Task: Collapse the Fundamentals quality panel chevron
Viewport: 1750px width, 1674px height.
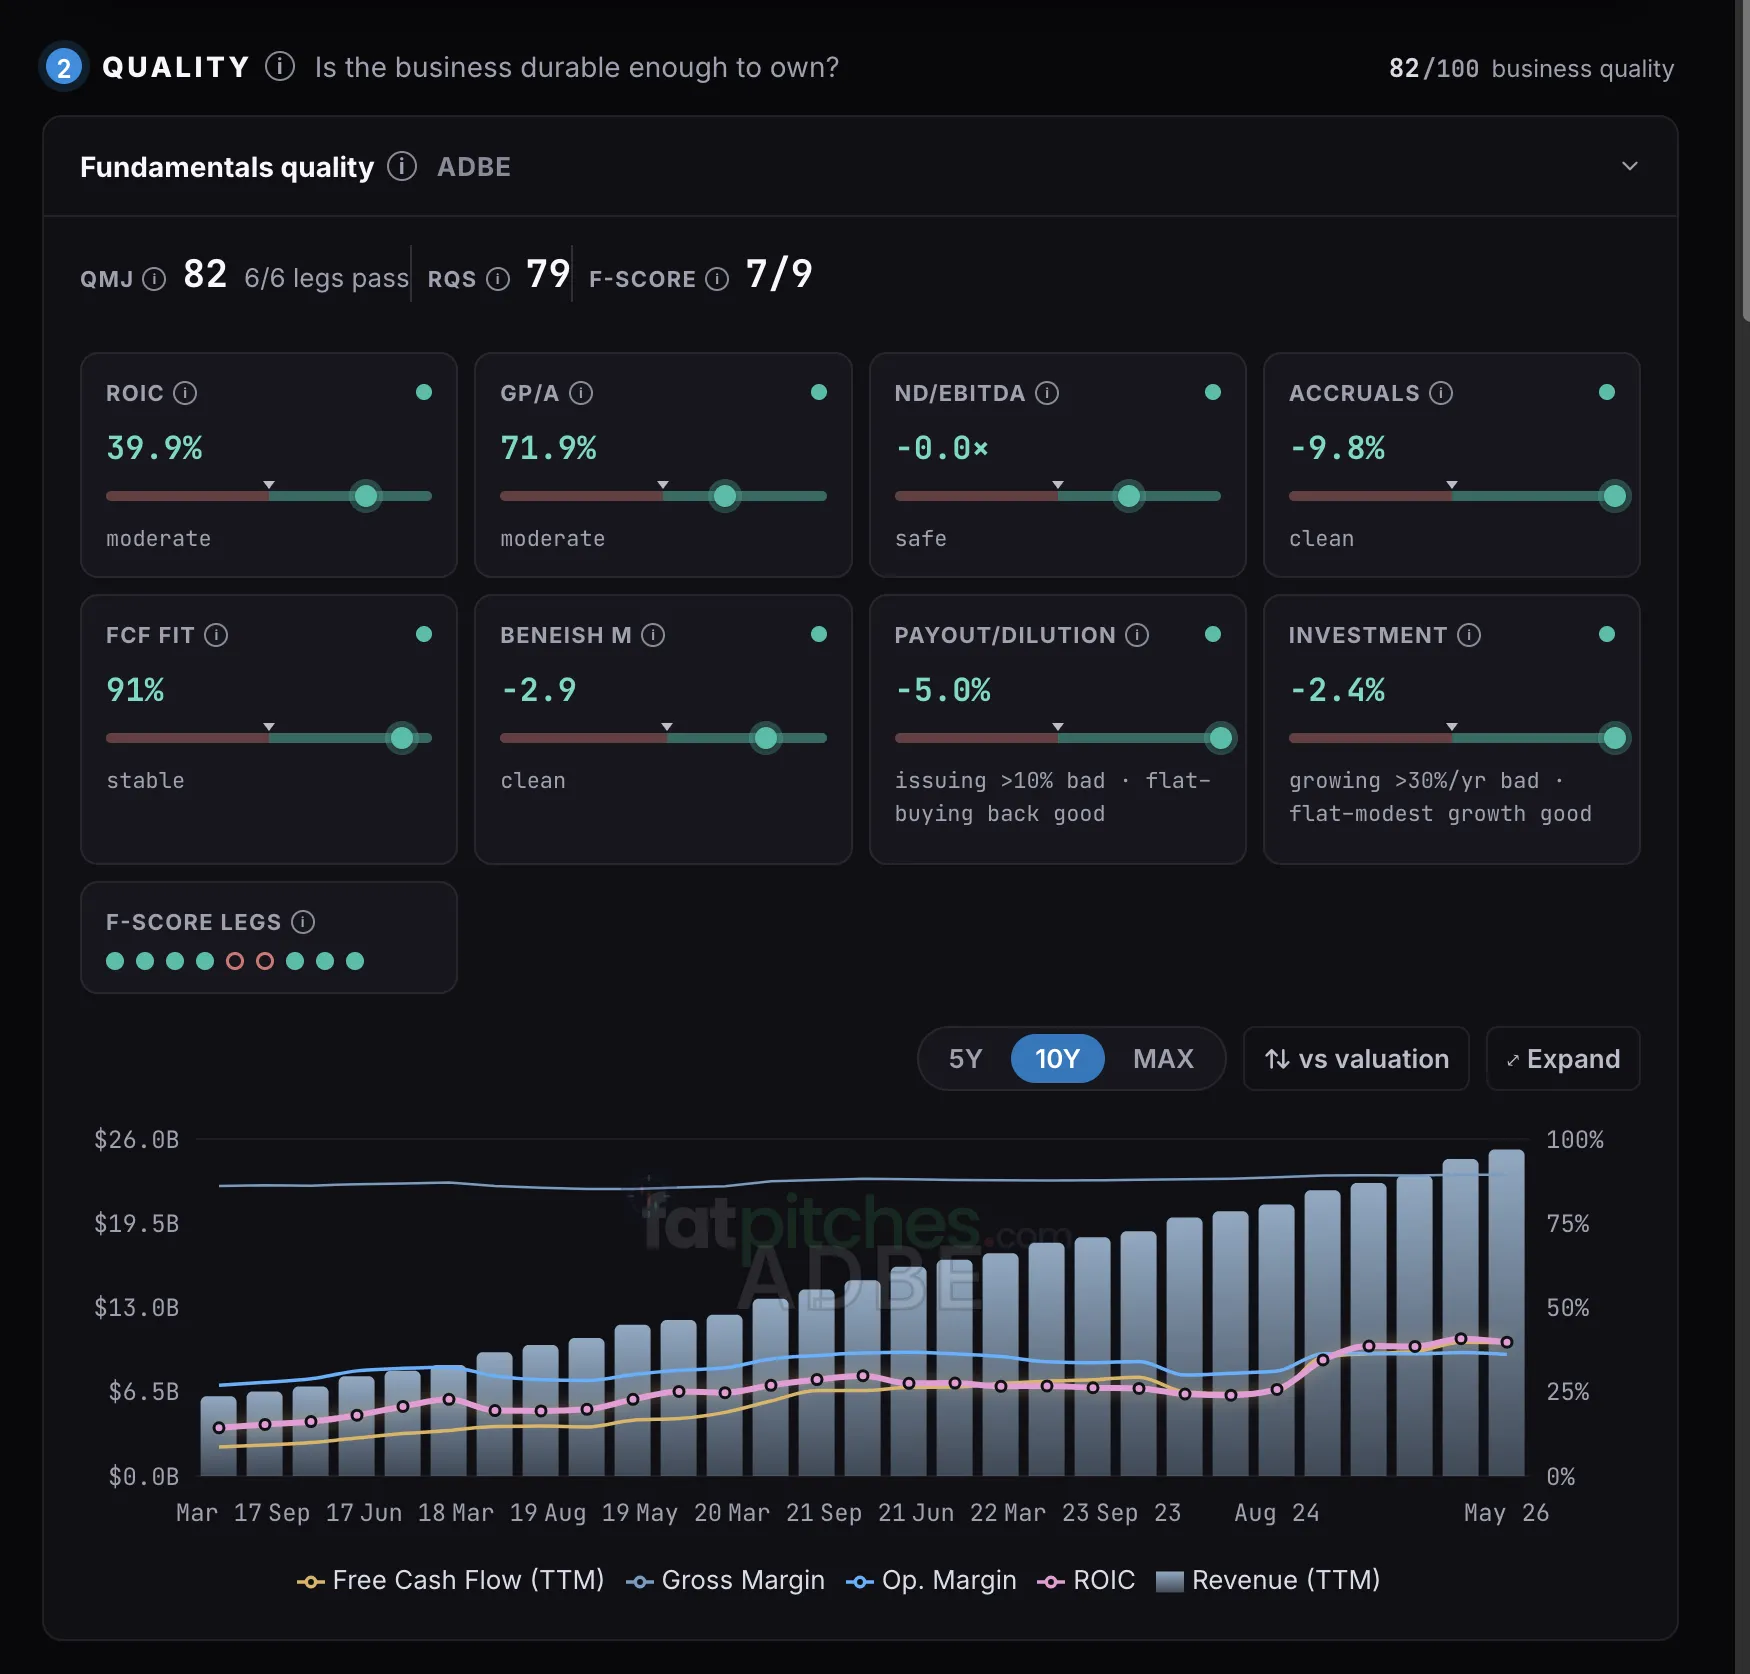Action: point(1630,166)
